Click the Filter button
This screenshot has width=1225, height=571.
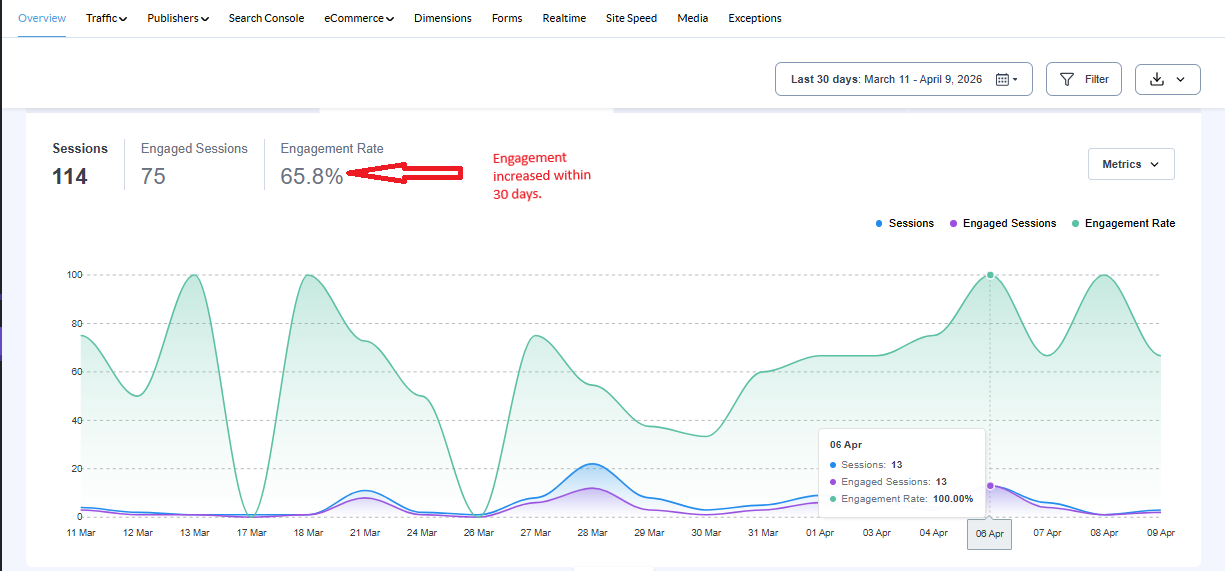(1084, 79)
